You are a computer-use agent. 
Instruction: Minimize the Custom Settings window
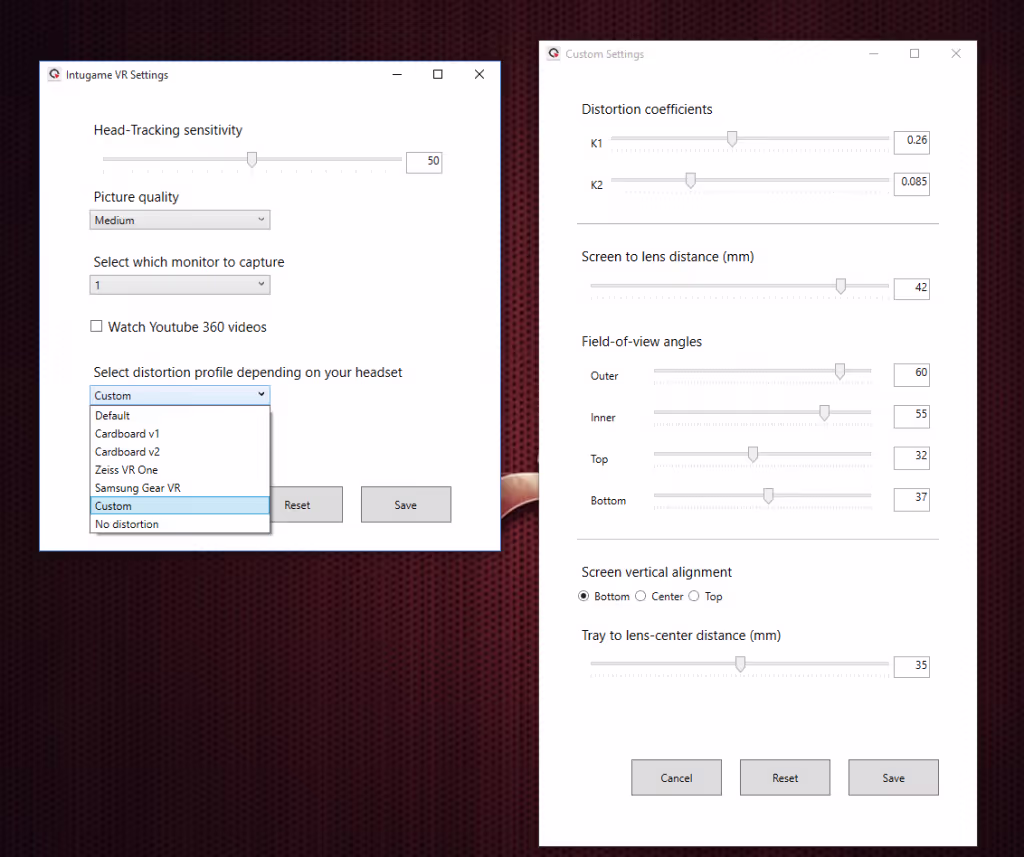(873, 54)
